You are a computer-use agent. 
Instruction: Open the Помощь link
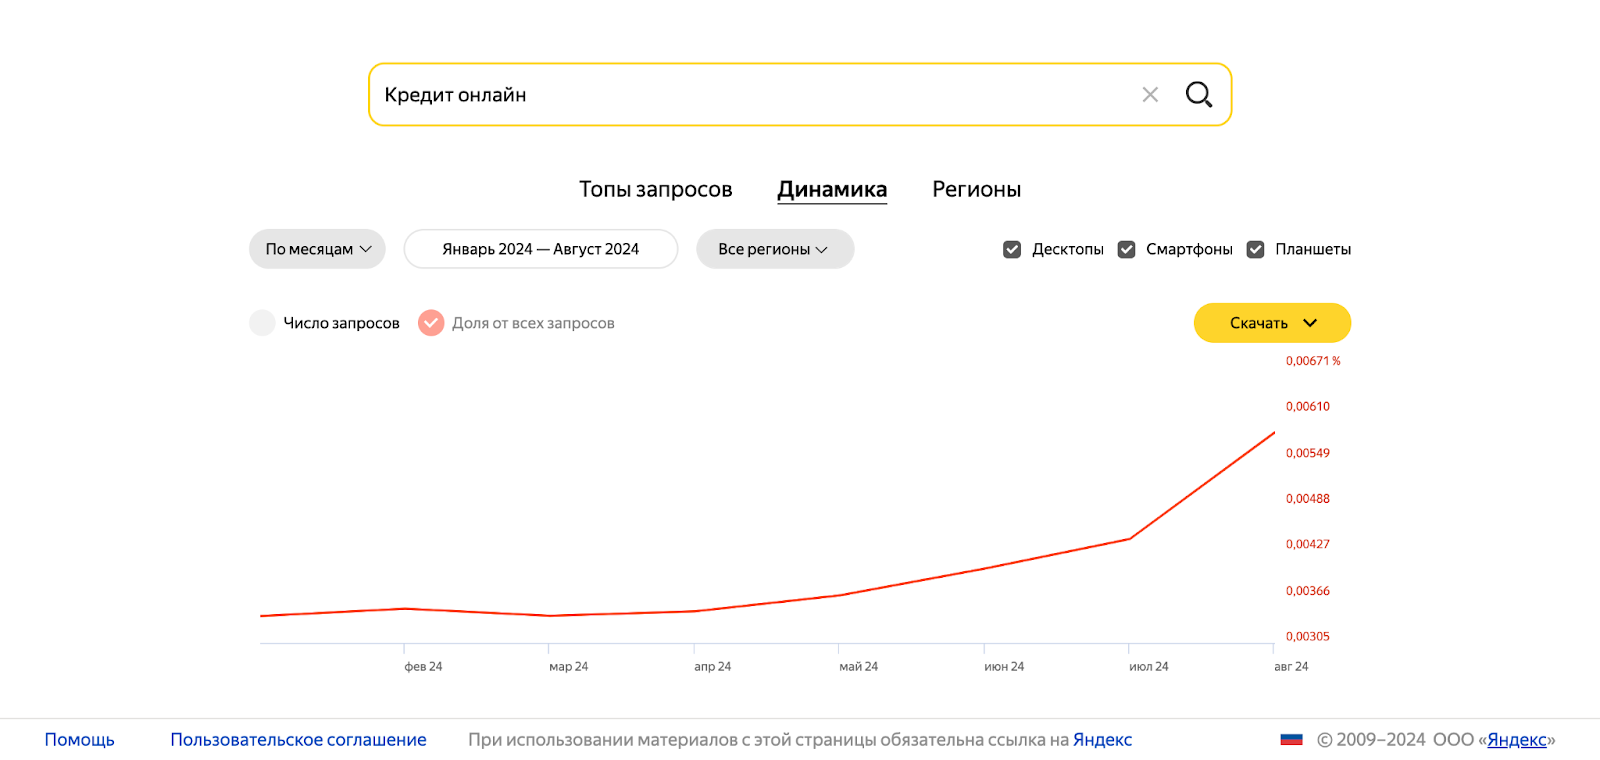click(x=80, y=740)
